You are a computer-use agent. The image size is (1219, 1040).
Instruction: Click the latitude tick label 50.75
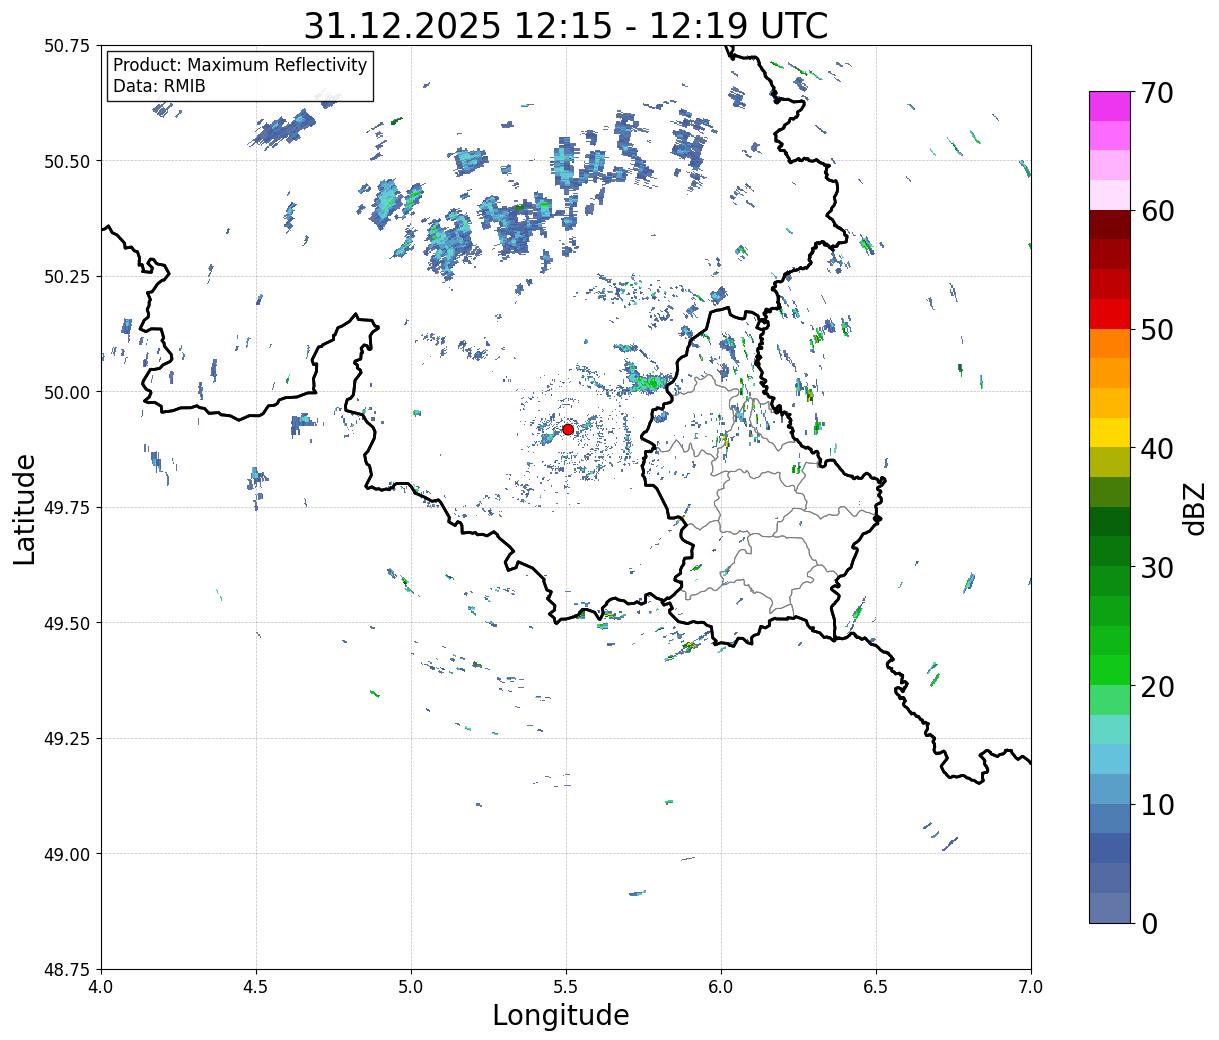67,46
